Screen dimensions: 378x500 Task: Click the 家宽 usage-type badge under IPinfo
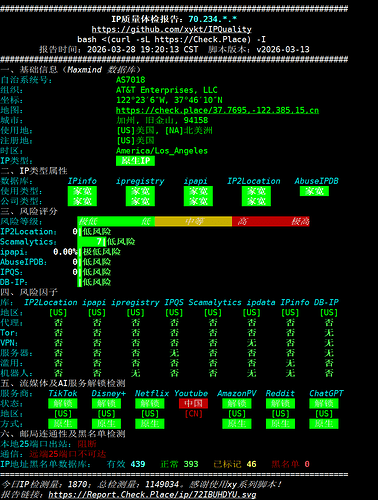[82, 191]
